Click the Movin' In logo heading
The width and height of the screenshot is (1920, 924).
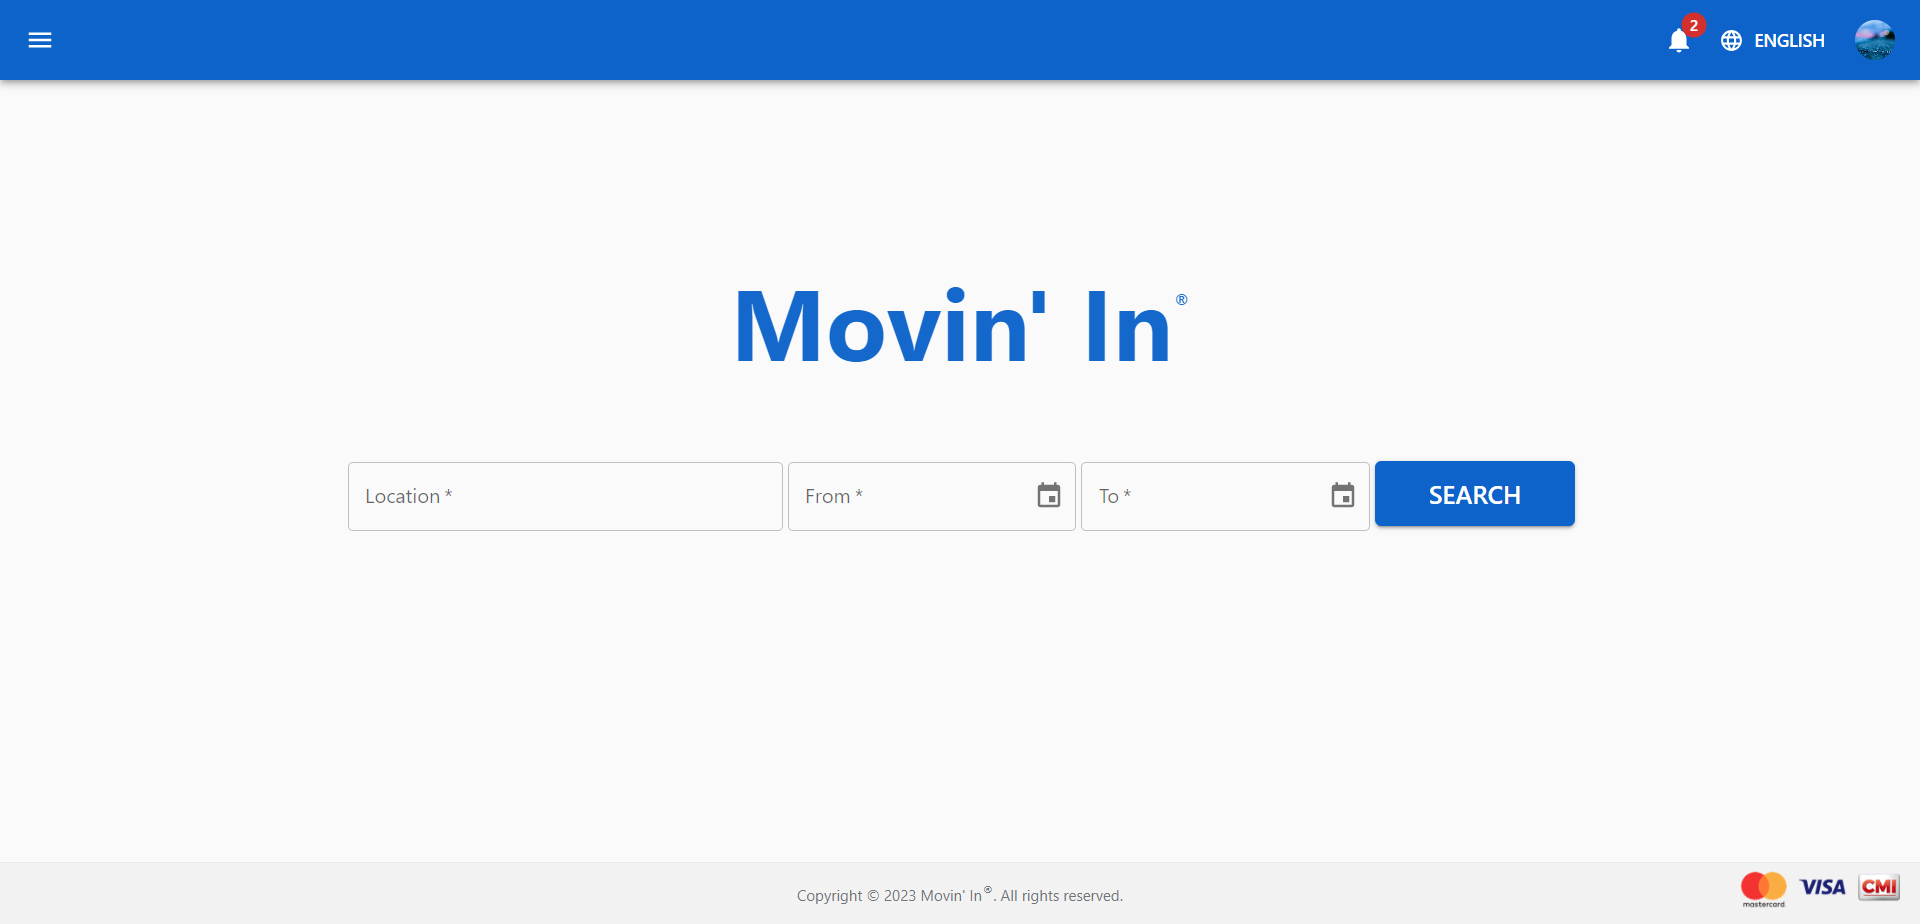point(960,326)
